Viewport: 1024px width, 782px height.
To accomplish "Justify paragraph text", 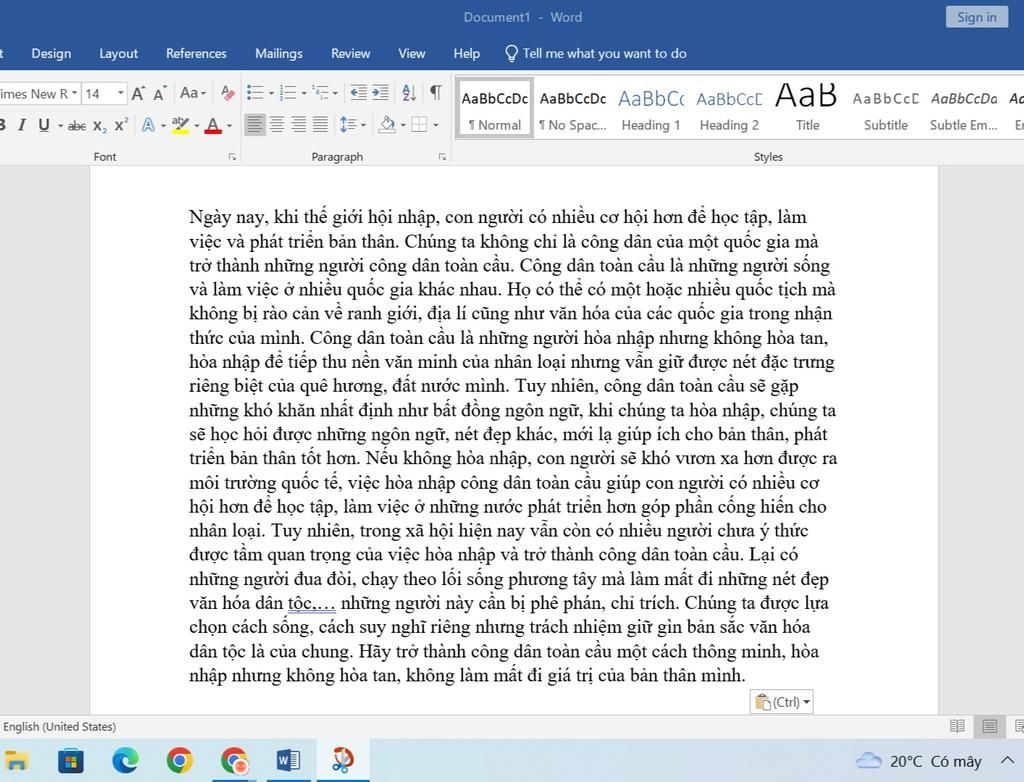I will click(320, 125).
